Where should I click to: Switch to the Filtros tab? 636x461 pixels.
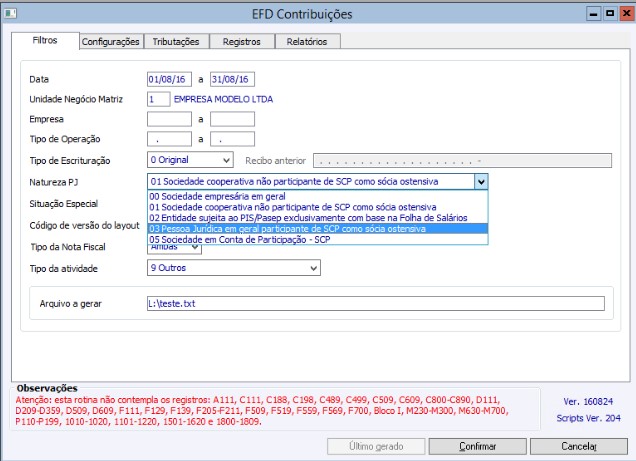[x=45, y=41]
